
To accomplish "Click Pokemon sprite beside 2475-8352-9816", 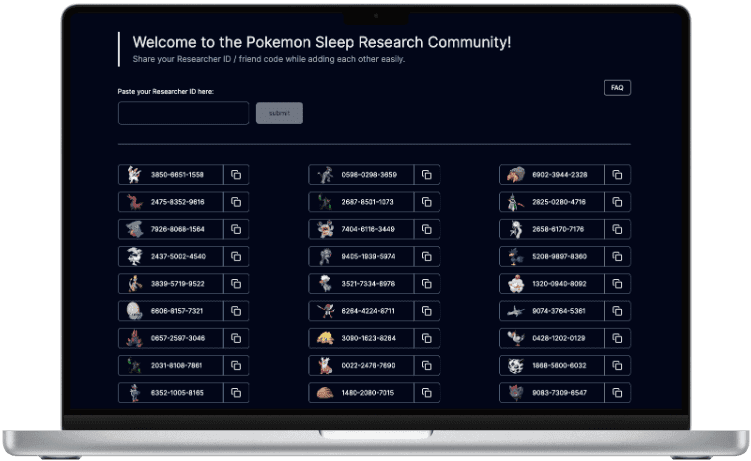I will coord(135,202).
